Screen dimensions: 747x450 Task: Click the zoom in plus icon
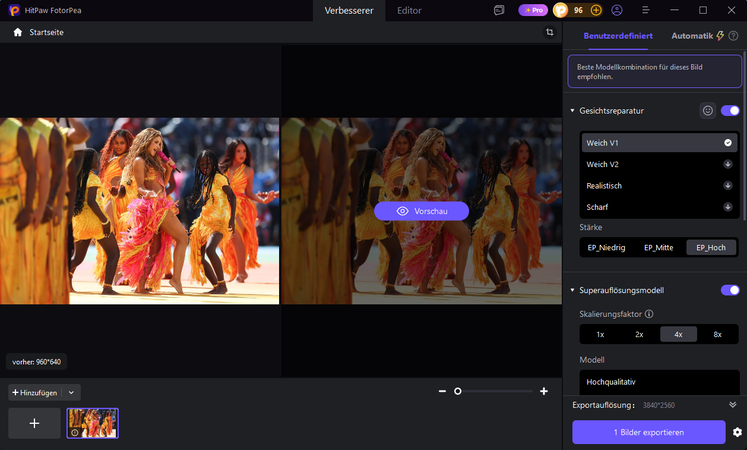click(x=544, y=391)
